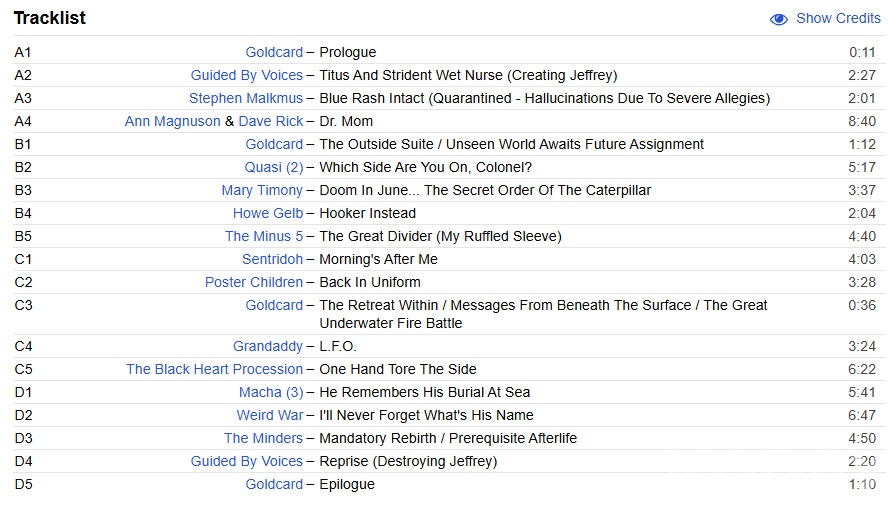Image resolution: width=890 pixels, height=506 pixels.
Task: Visit the Quasi (2) artist page
Action: 273,167
